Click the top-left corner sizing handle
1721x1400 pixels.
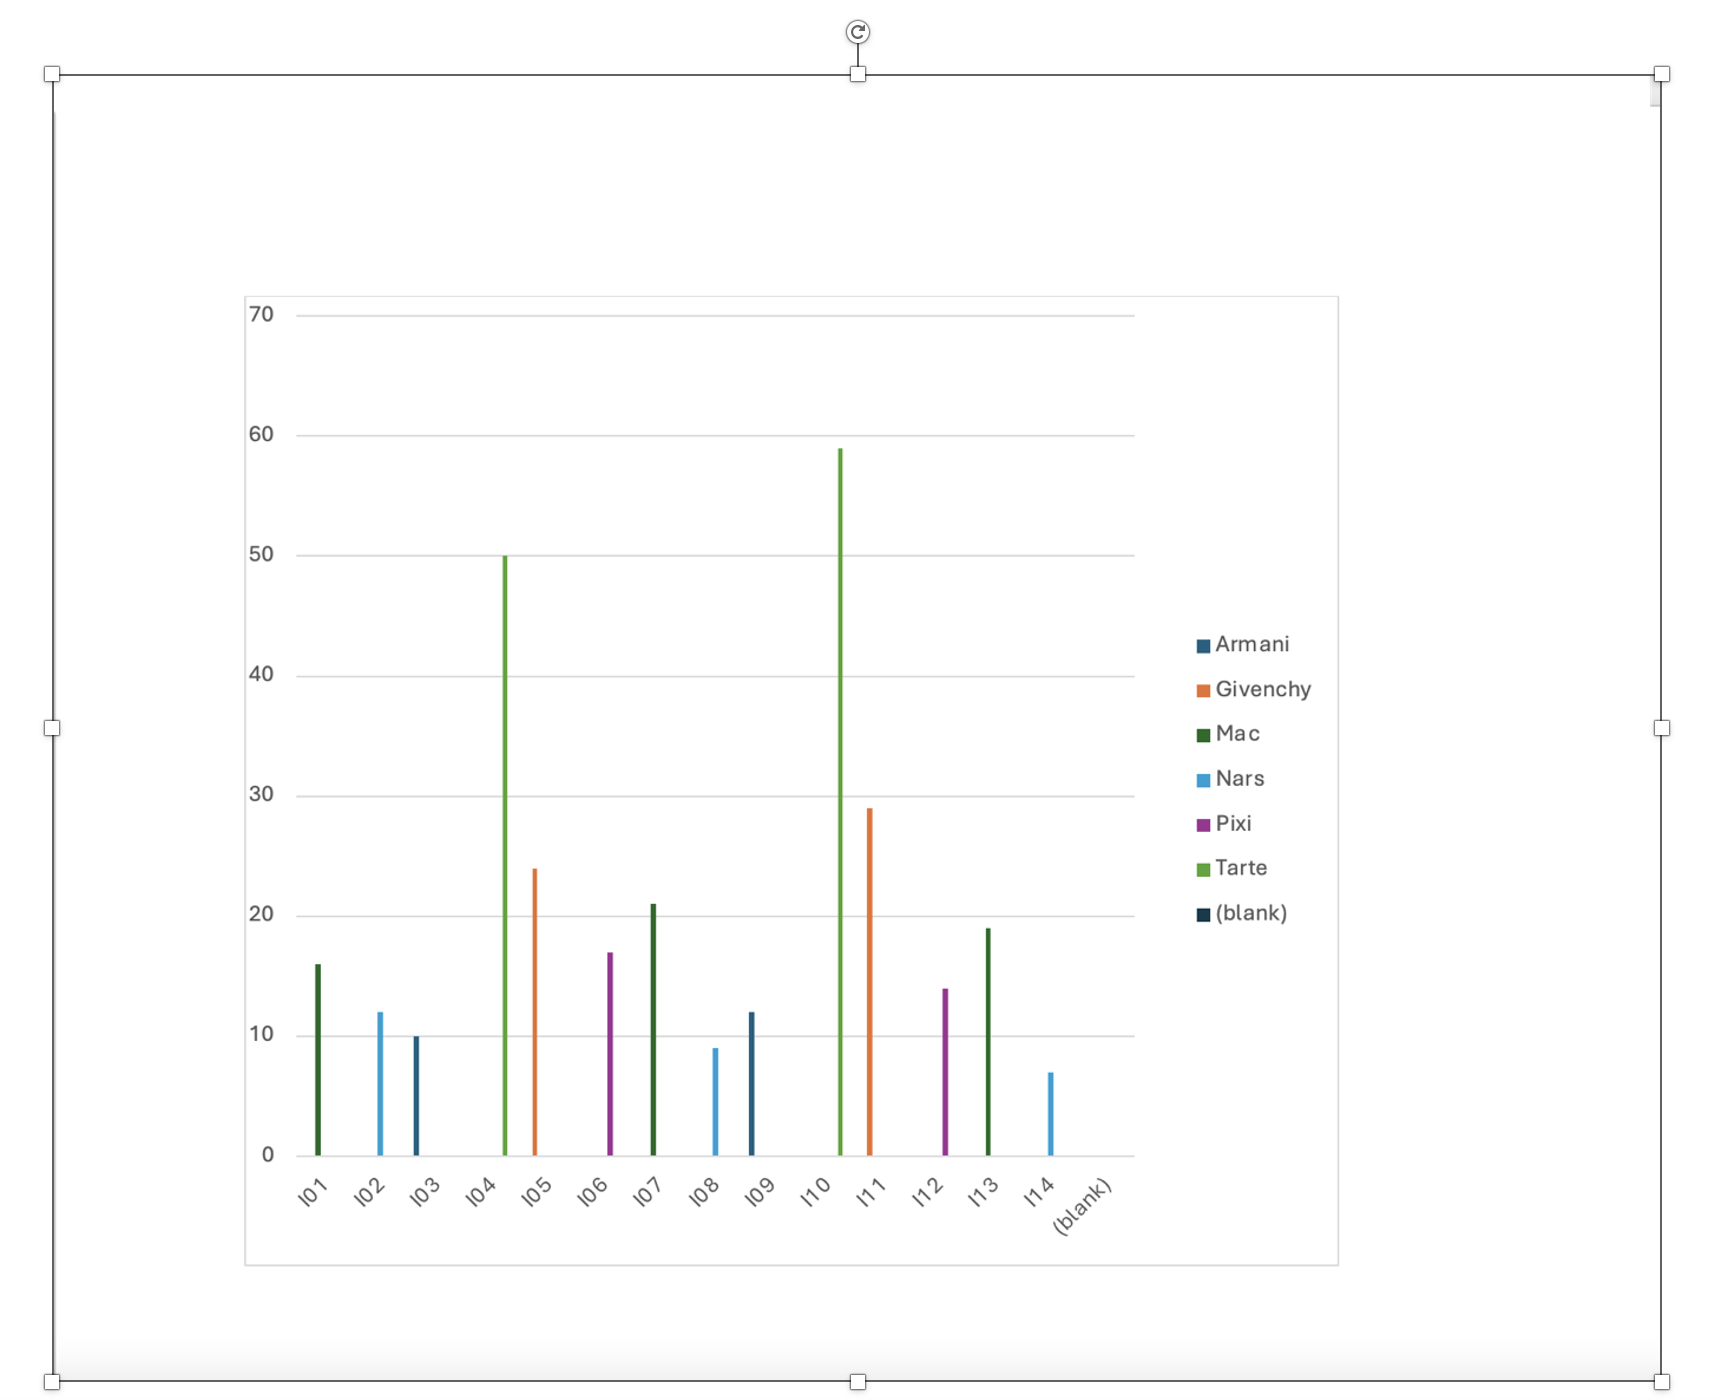click(x=52, y=74)
